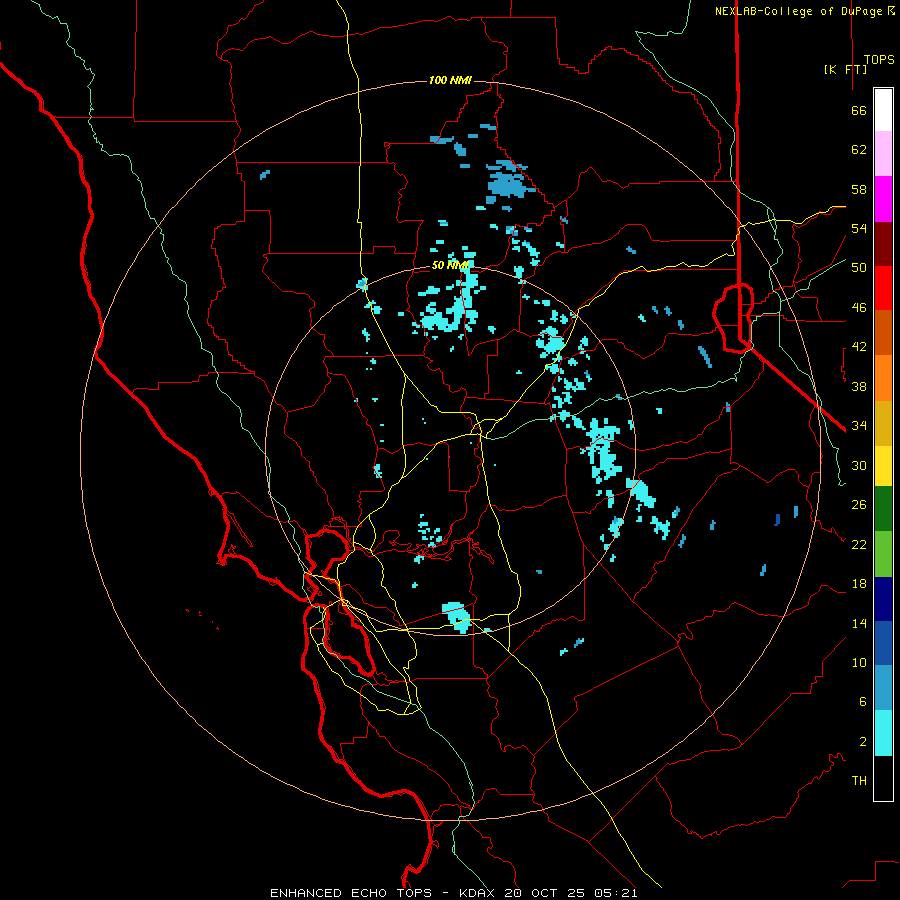This screenshot has width=900, height=900.
Task: Click the light pink 62 legend swatch
Action: tap(883, 153)
